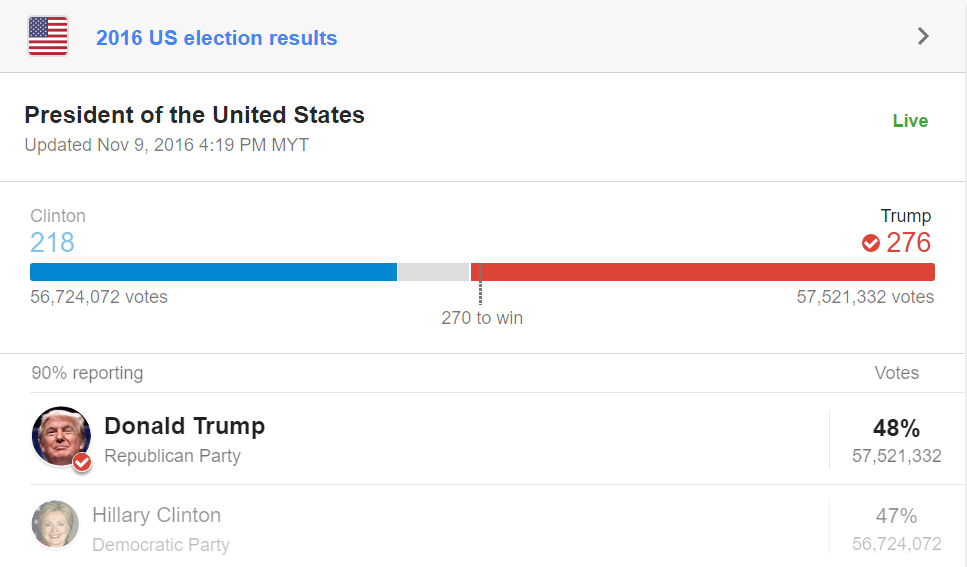Open the 2016 US election results link
The image size is (967, 567).
click(216, 38)
